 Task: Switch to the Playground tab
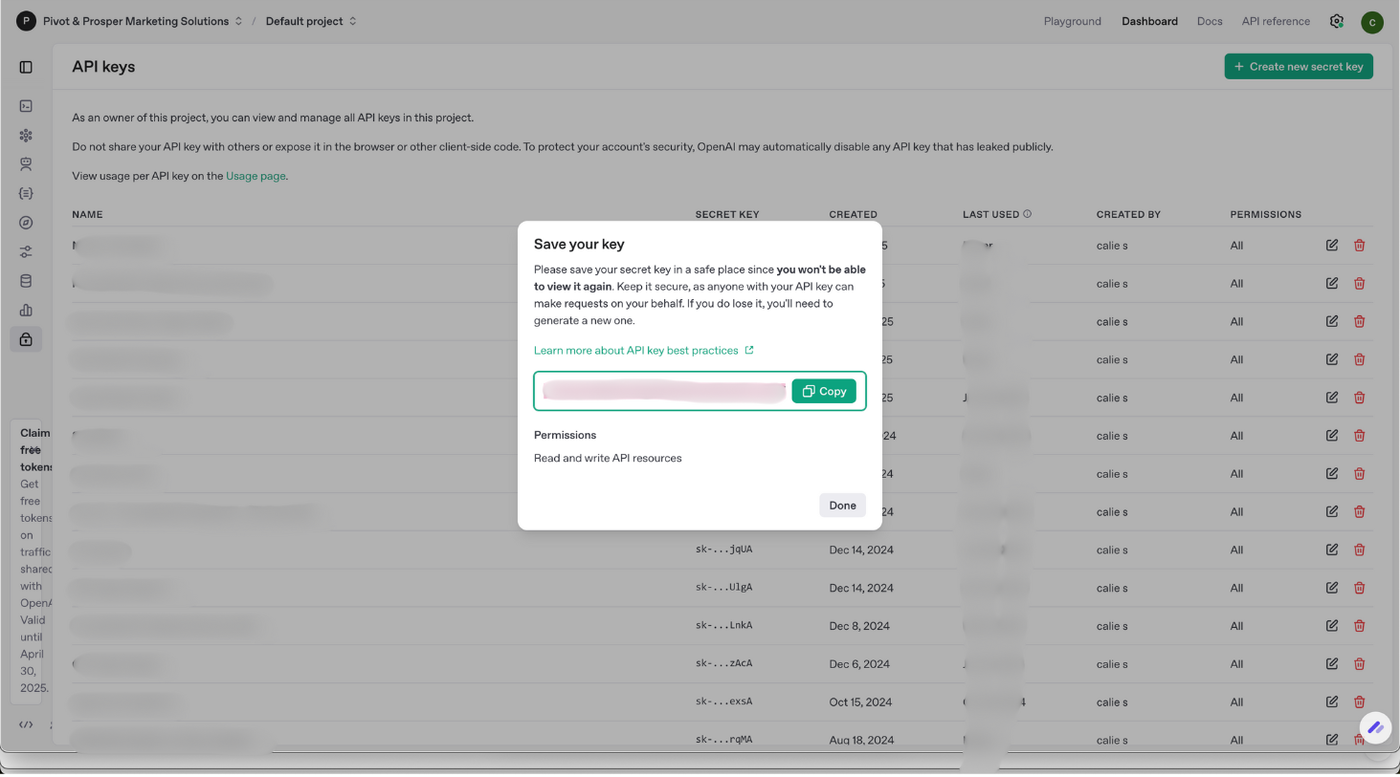1072,21
